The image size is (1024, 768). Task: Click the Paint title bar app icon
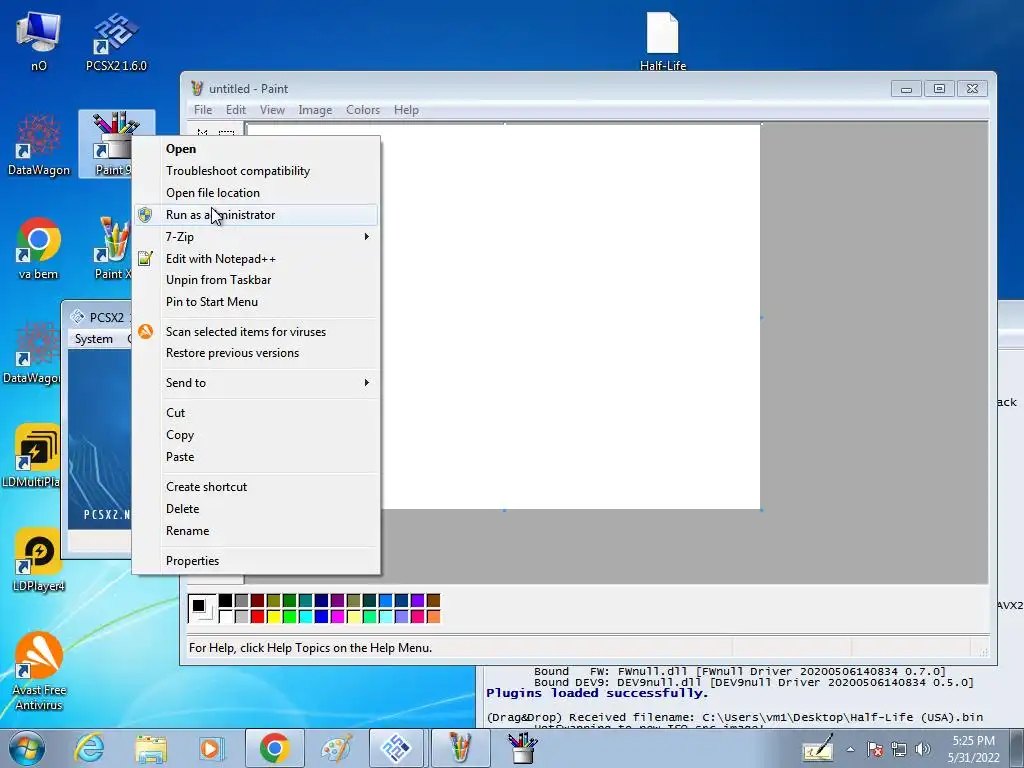pos(197,88)
